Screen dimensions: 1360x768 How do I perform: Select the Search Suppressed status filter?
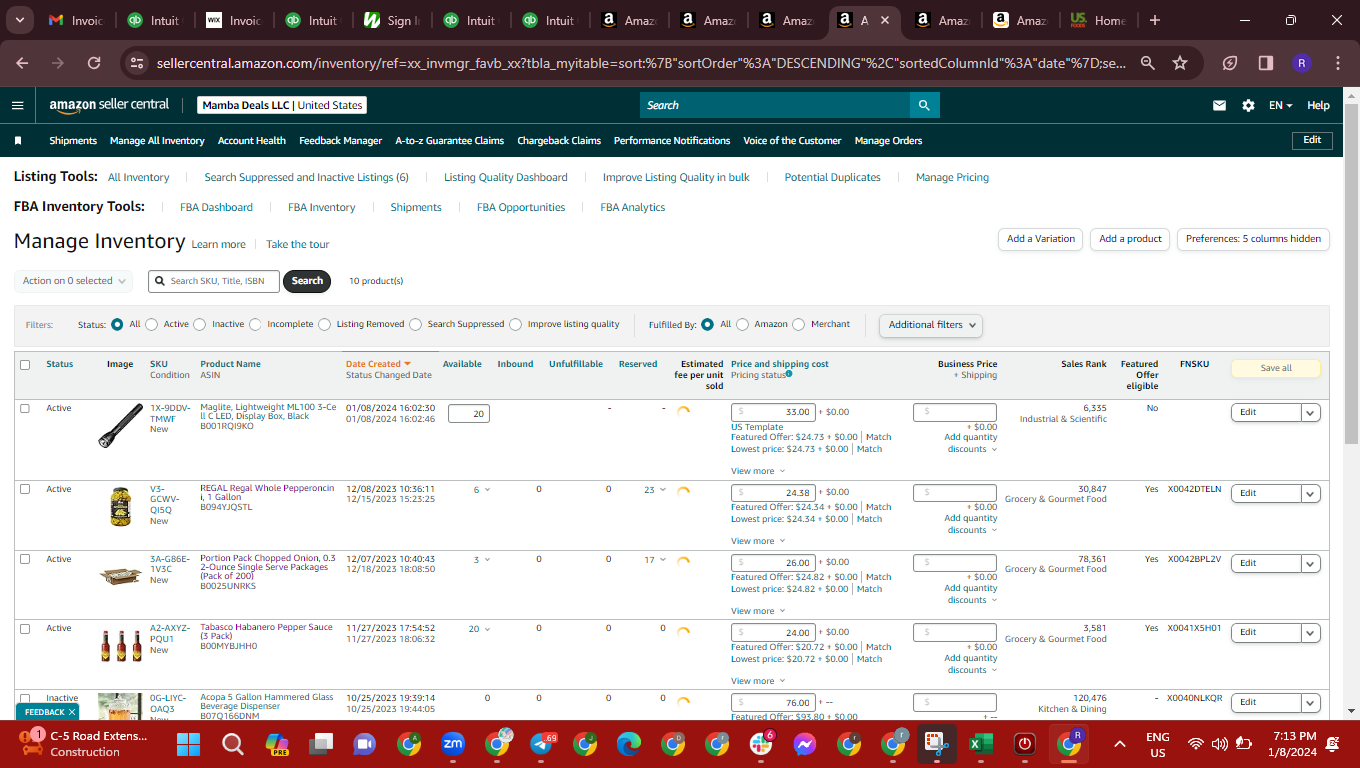click(x=415, y=324)
